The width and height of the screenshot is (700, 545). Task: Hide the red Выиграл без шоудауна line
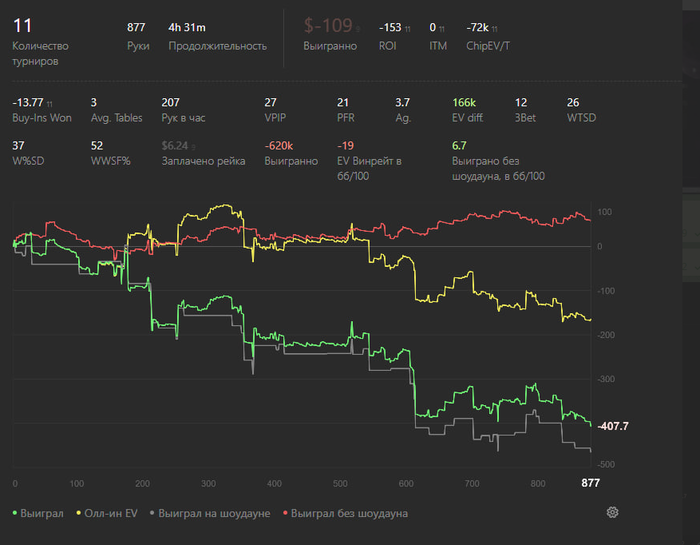[345, 513]
